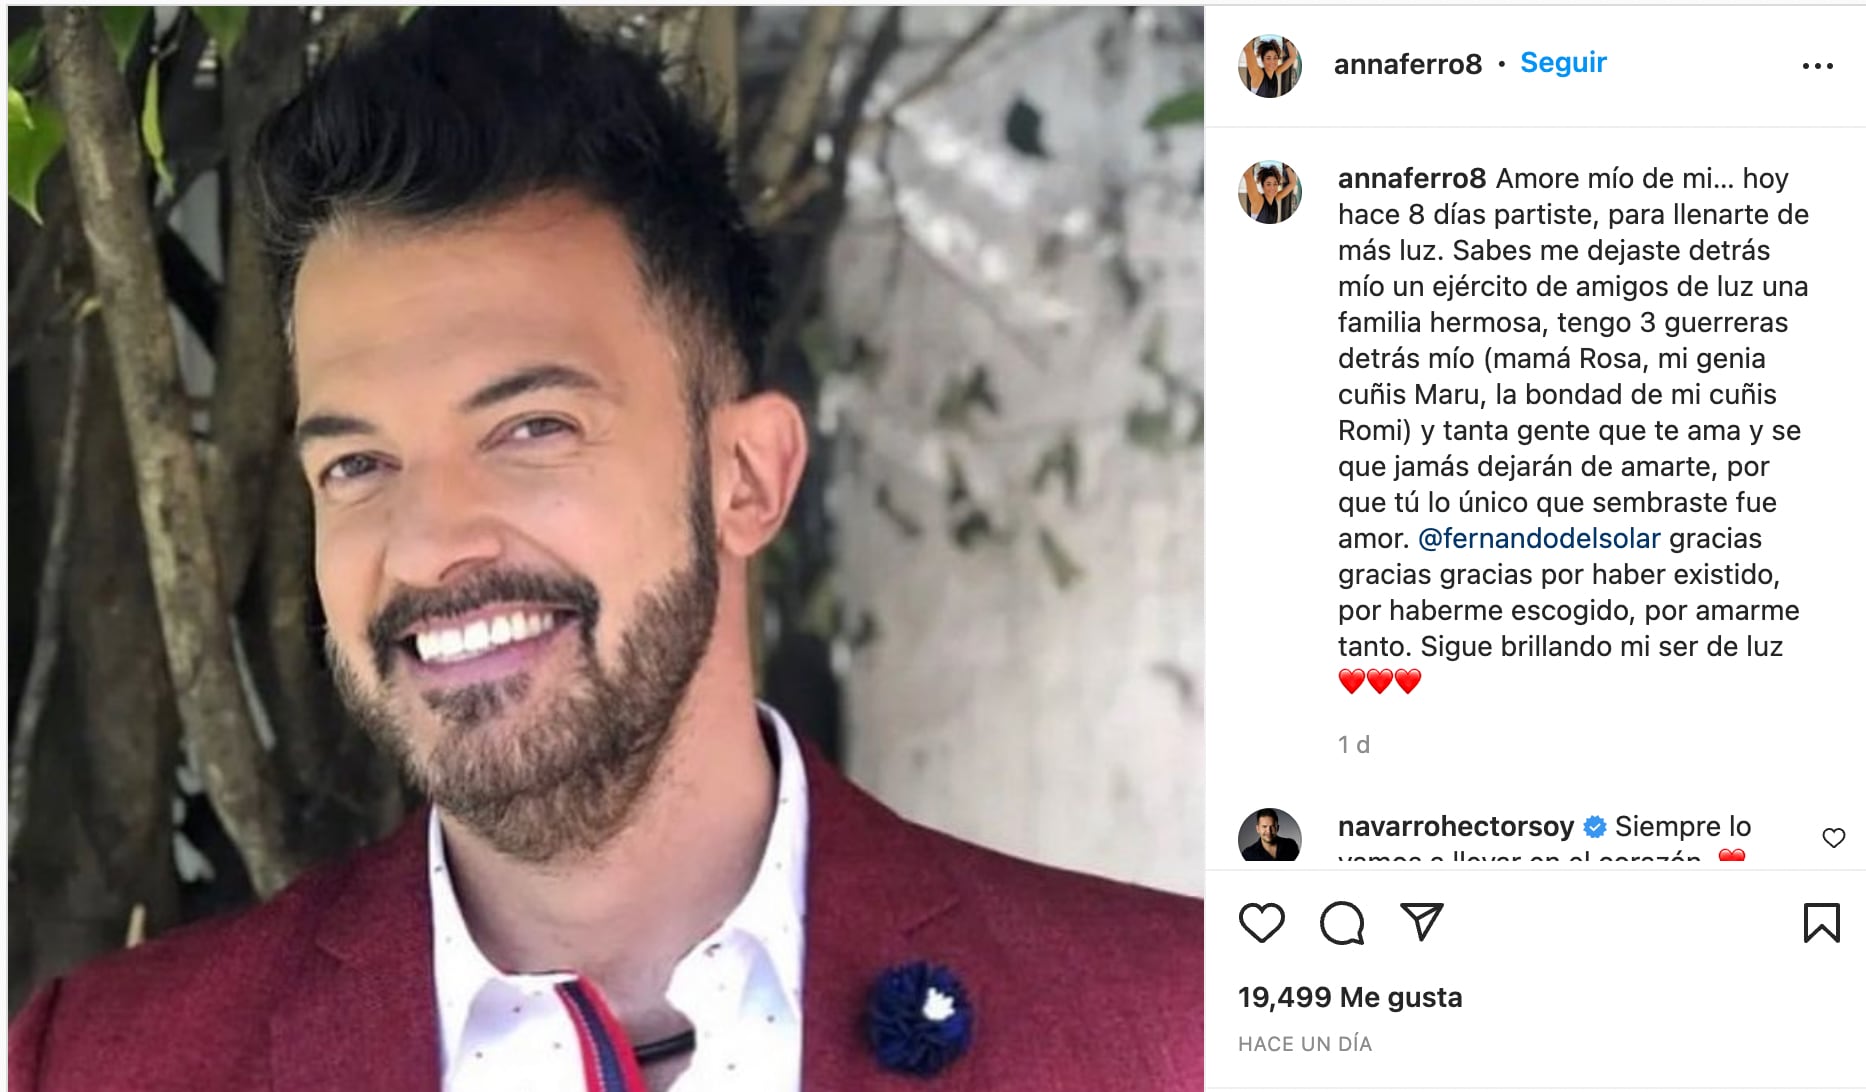Click the 1 d caption timestamp
The width and height of the screenshot is (1866, 1092).
click(x=1354, y=744)
